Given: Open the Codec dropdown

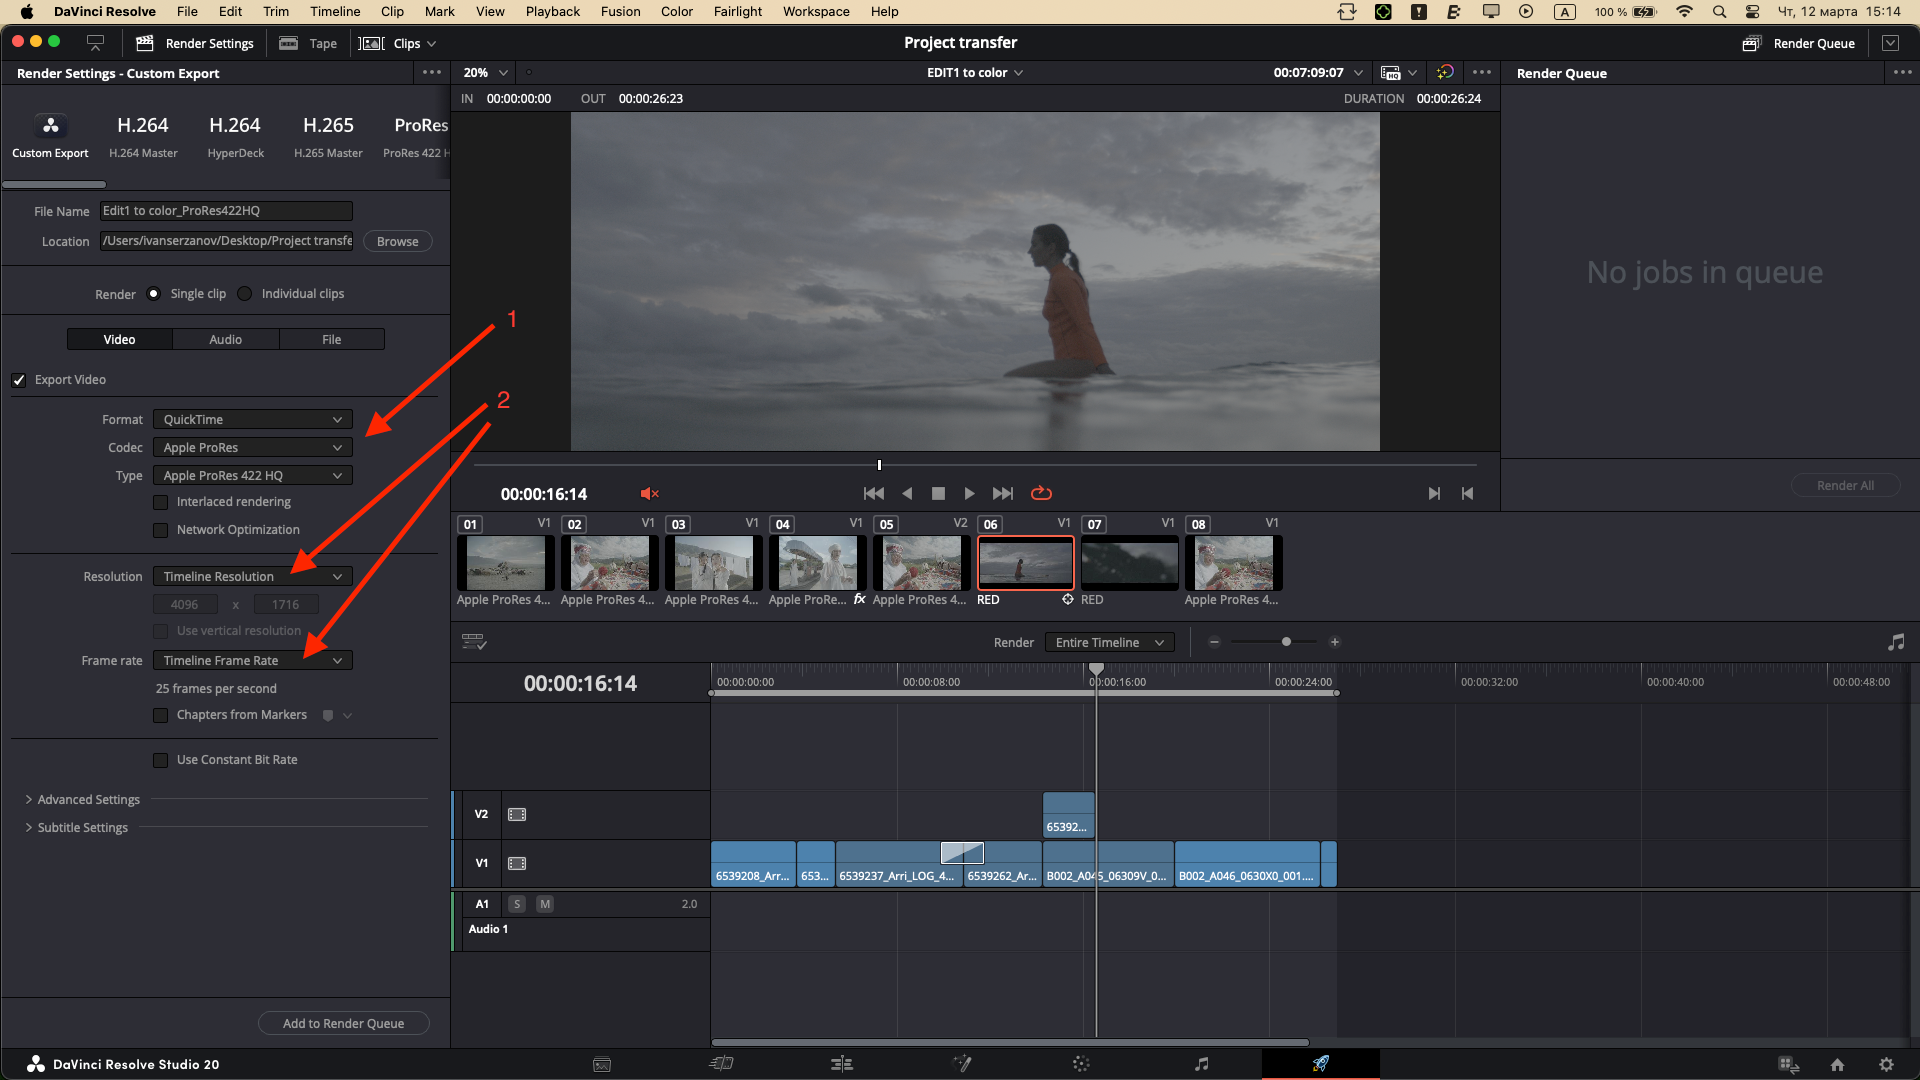Looking at the screenshot, I should tap(252, 448).
